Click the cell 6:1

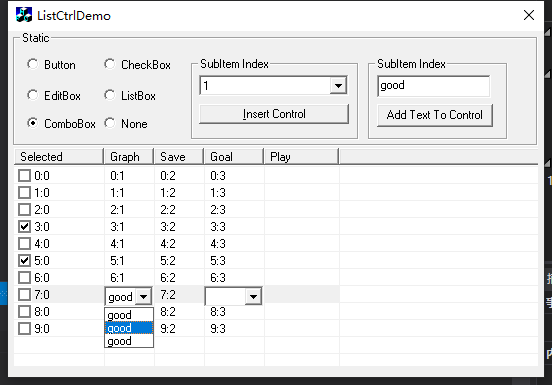click(x=117, y=278)
